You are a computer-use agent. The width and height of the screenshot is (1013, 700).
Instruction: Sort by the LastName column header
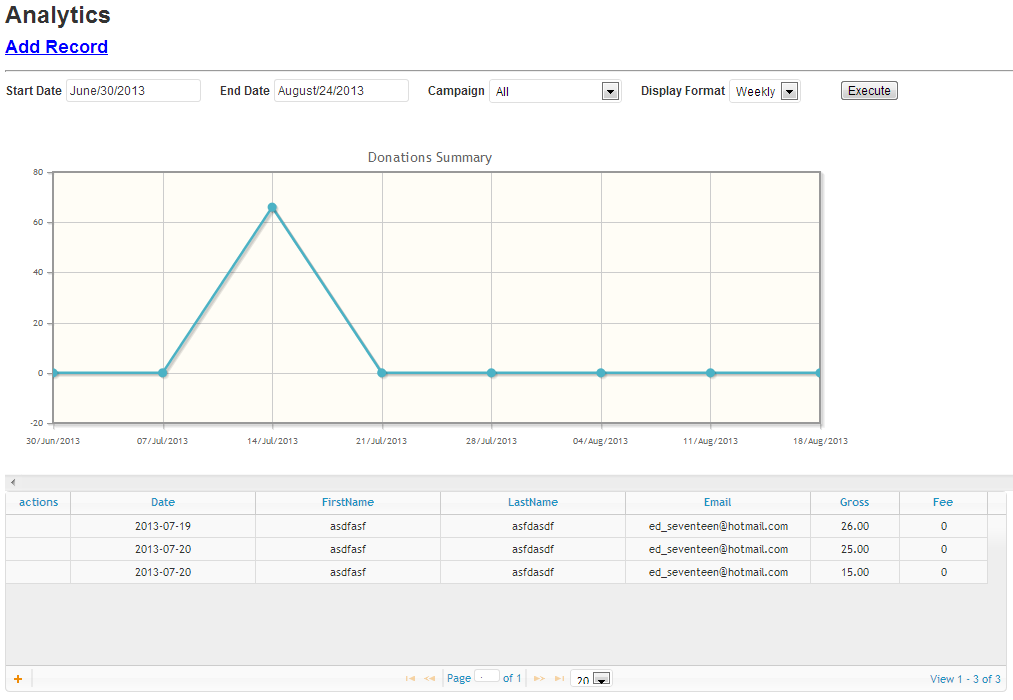pos(532,502)
